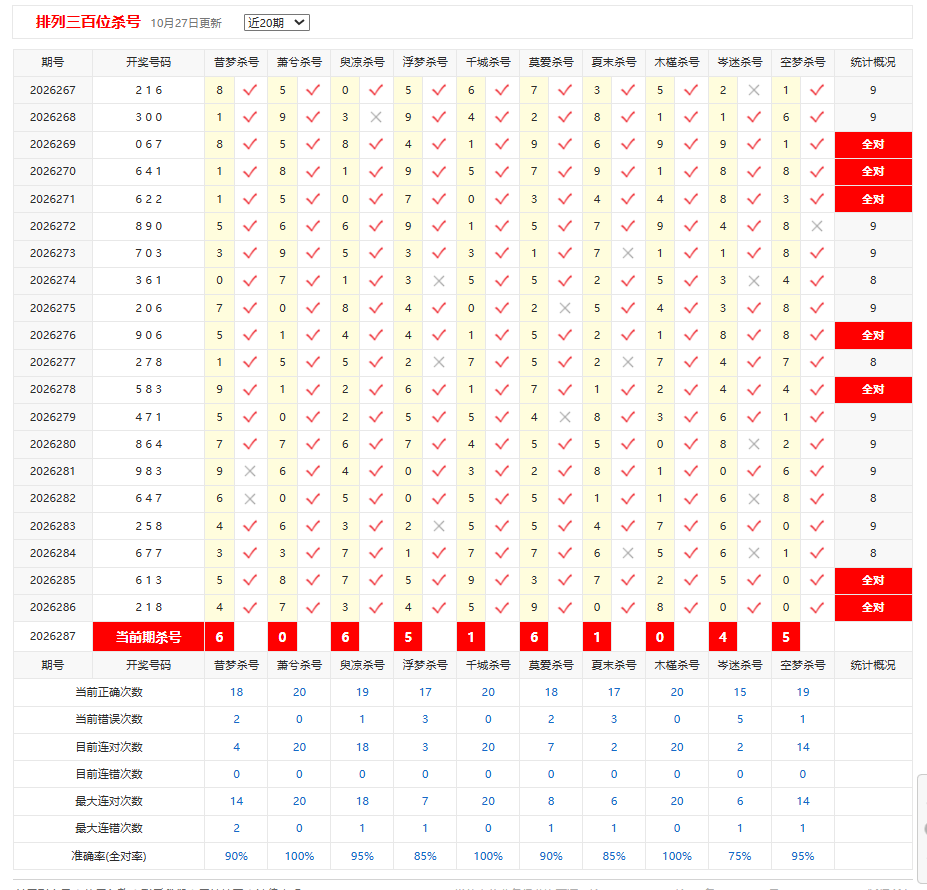Screen dimensions: 927x890
Task: Click the gray X in row 2026268 under 奥凉杀号
Action: click(x=376, y=117)
